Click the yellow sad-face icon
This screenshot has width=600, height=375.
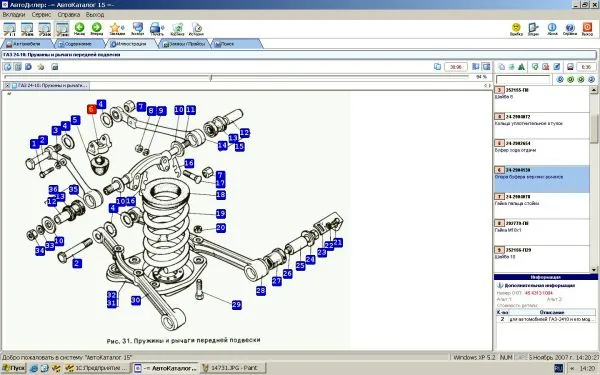[516, 28]
